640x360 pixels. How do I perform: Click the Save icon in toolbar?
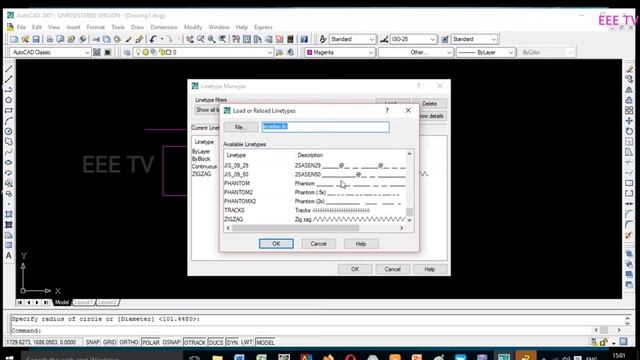(x=36, y=39)
